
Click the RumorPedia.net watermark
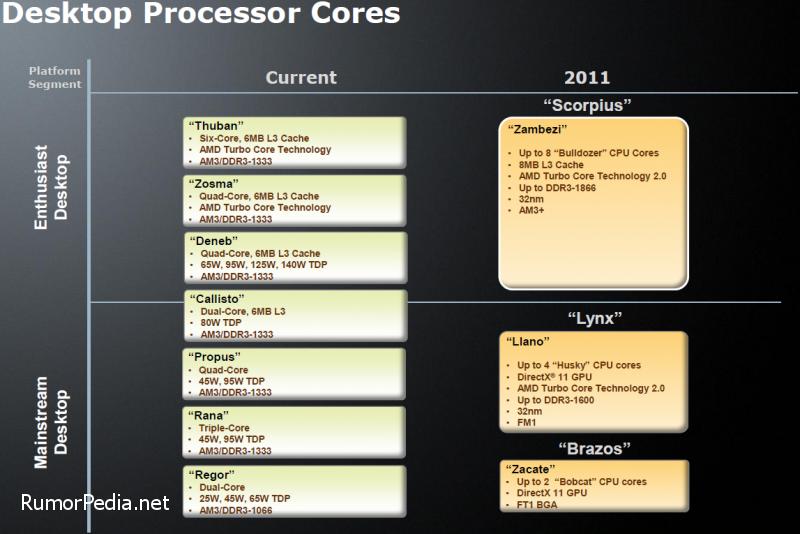coord(95,503)
